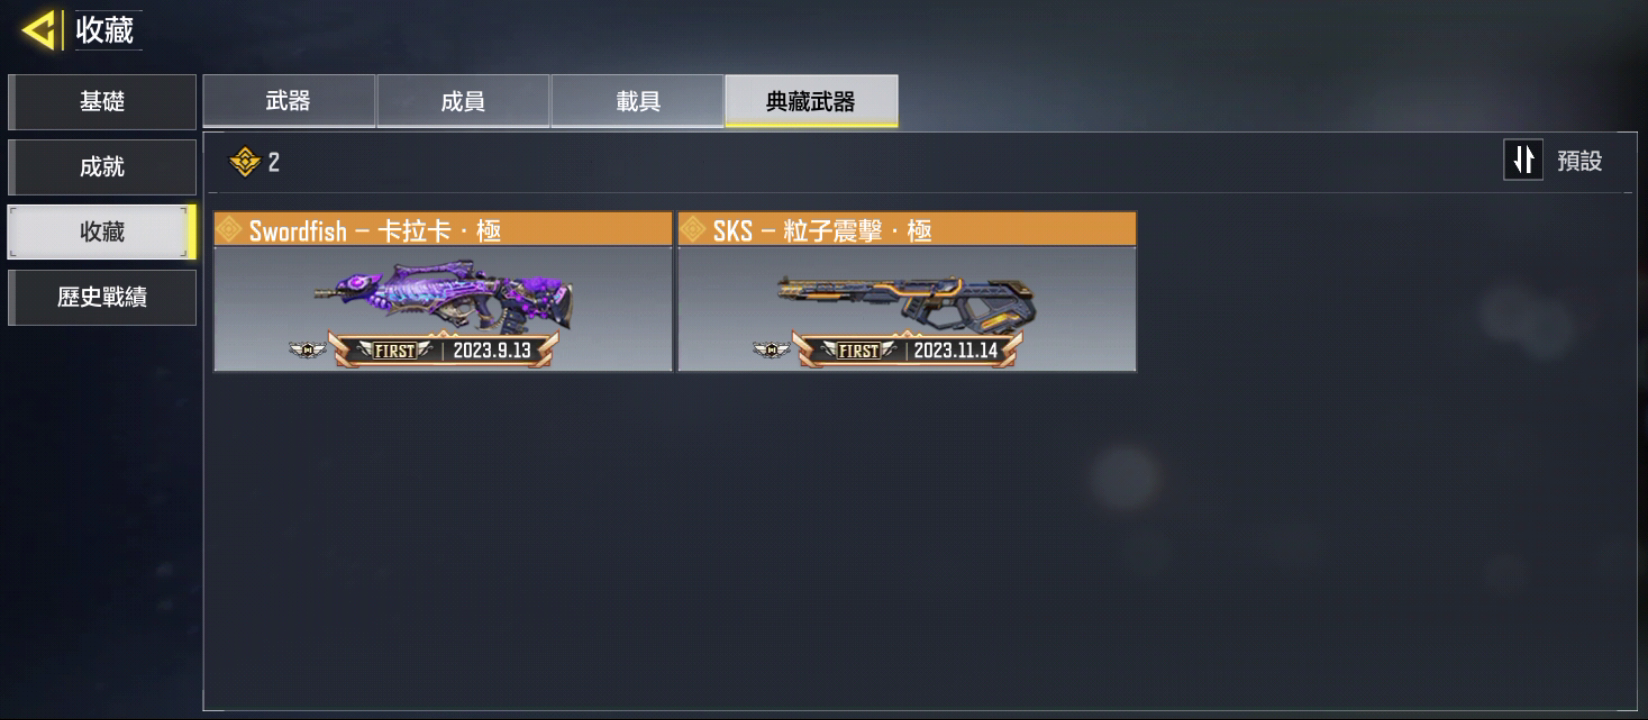Click the diamond emblem beside Swordfish title
Screen dimensions: 1648x720
coord(229,230)
